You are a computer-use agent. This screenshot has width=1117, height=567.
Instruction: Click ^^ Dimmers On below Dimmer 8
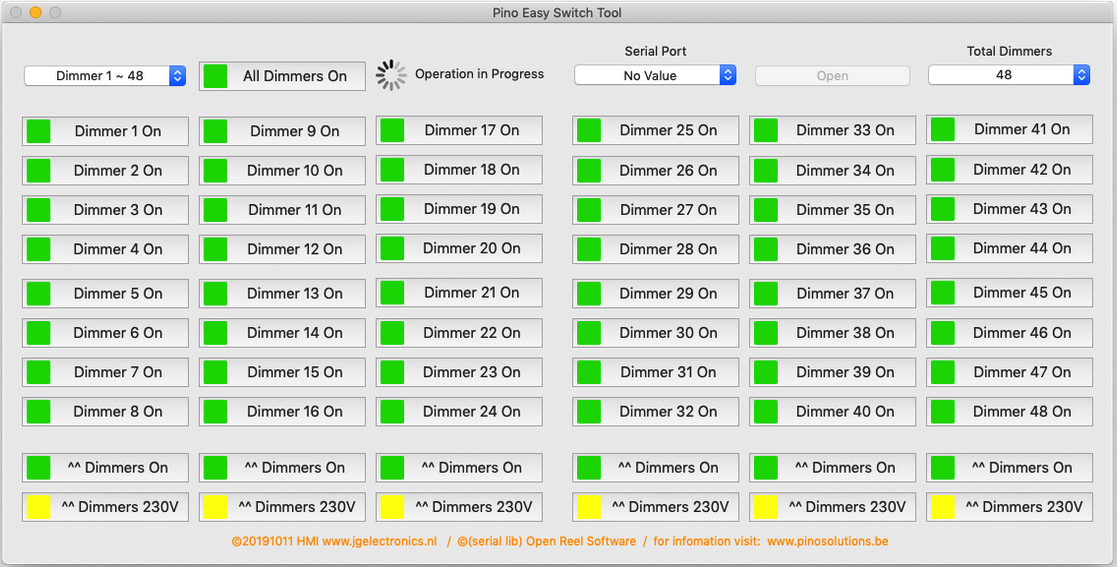pos(105,468)
